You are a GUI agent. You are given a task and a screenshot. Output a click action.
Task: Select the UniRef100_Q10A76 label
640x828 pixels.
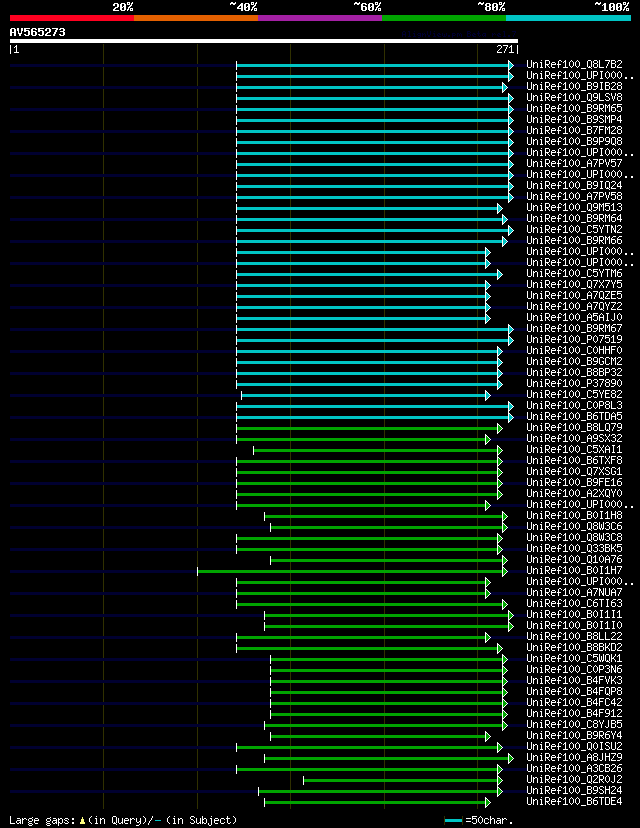[x=575, y=560]
